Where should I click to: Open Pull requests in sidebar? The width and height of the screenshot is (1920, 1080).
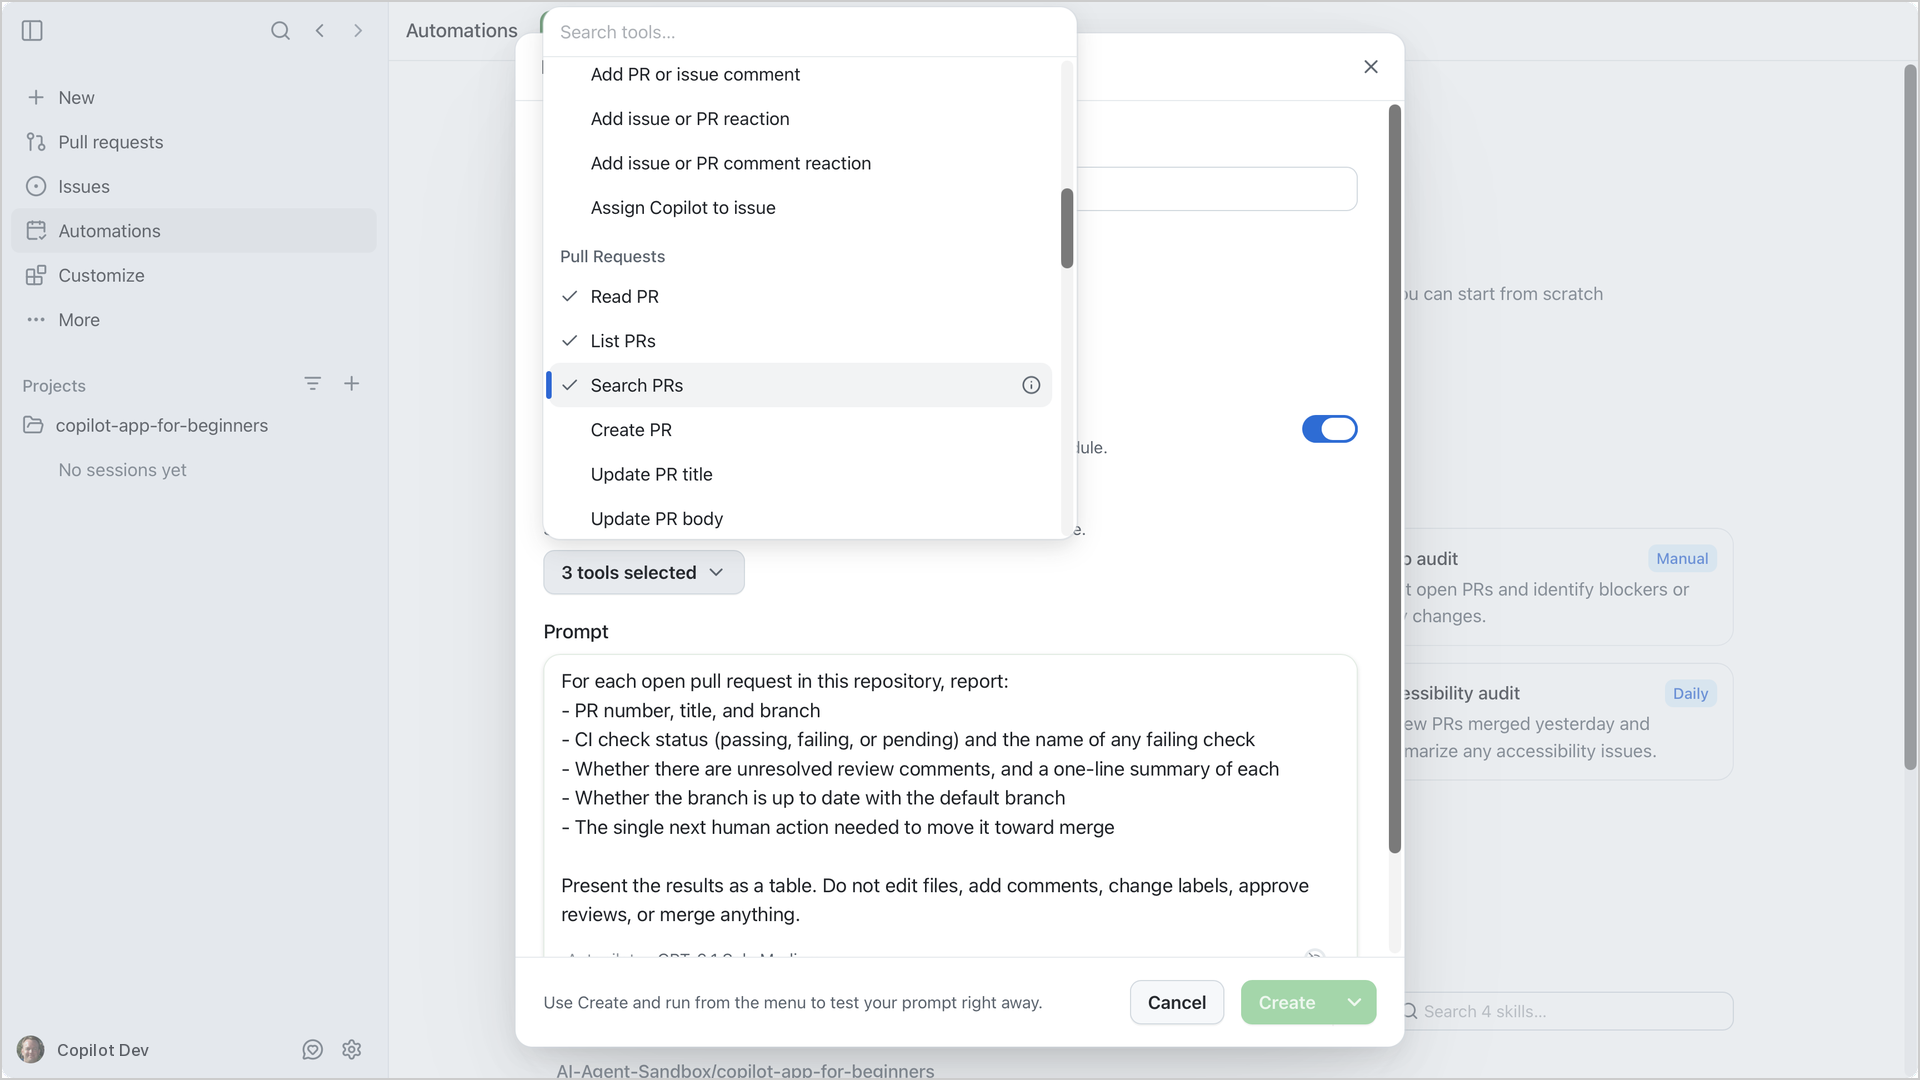point(194,142)
